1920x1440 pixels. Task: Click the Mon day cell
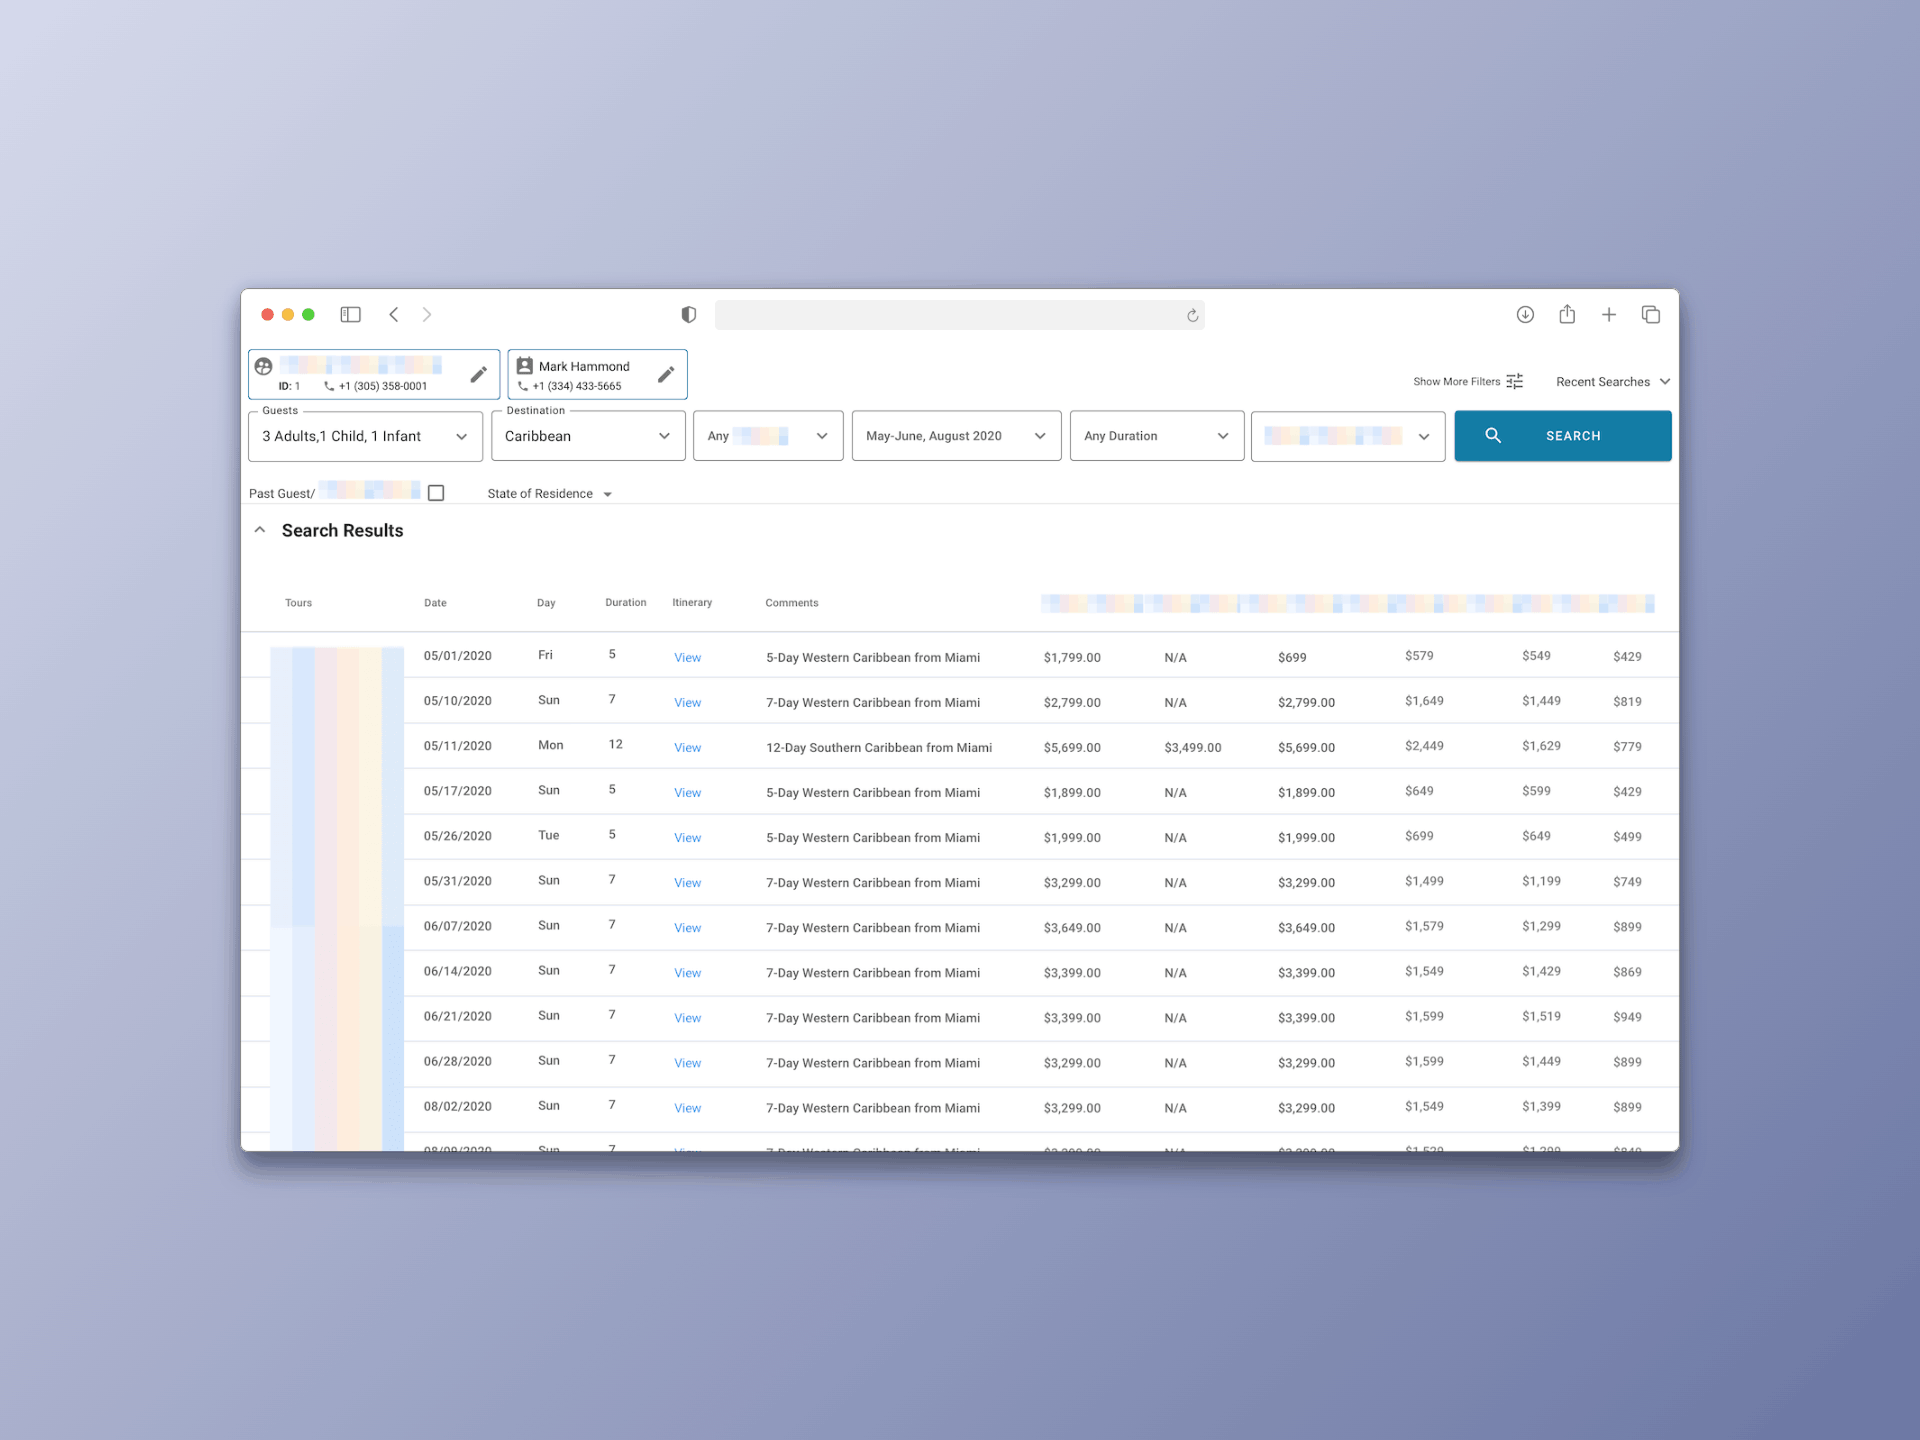[551, 745]
